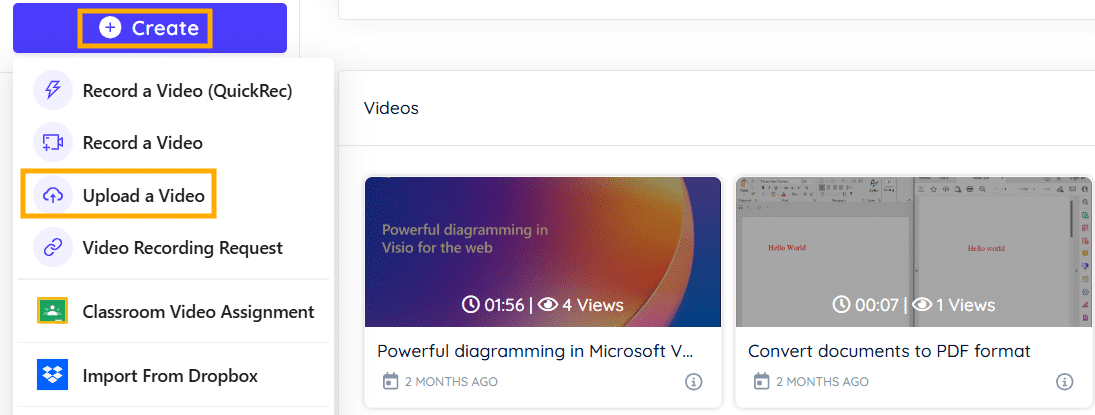
Task: Click info icon on Powerful diagramming card
Action: (x=693, y=381)
